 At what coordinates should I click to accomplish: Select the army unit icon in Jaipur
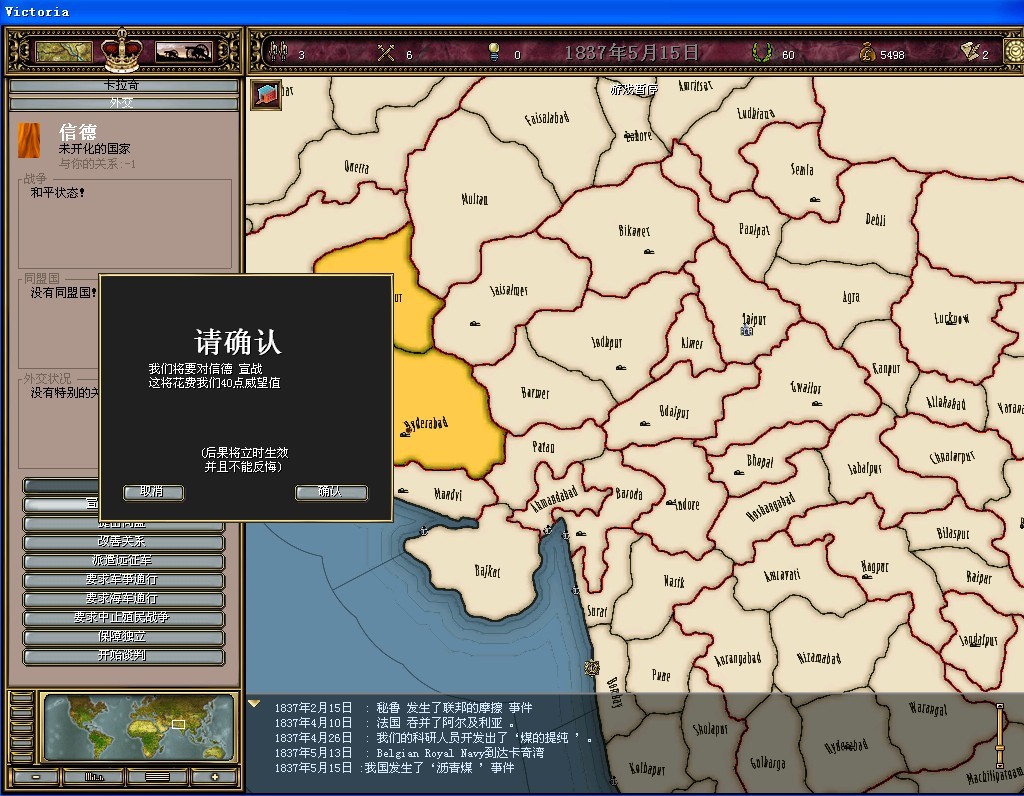tap(746, 331)
